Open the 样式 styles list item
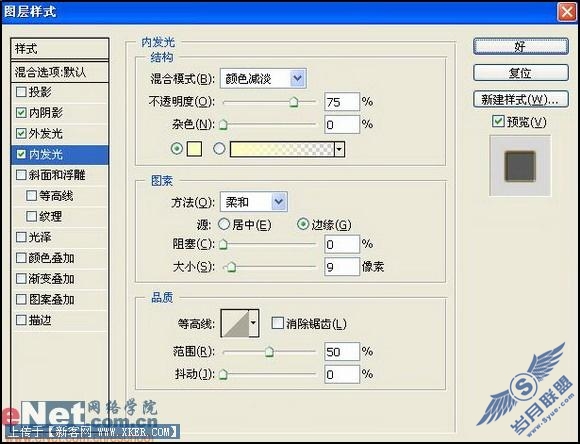 point(60,48)
